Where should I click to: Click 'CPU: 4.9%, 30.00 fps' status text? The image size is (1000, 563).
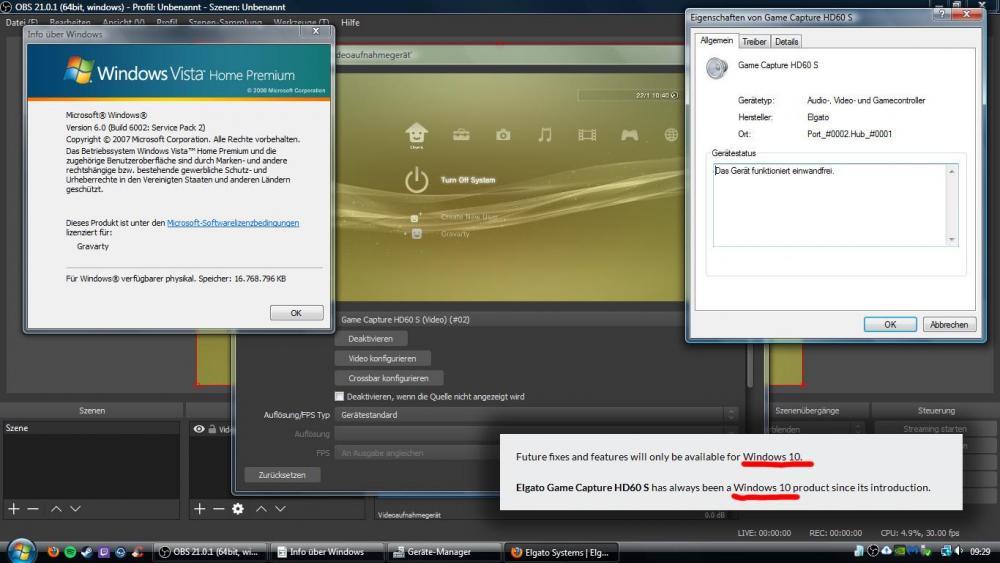[920, 533]
